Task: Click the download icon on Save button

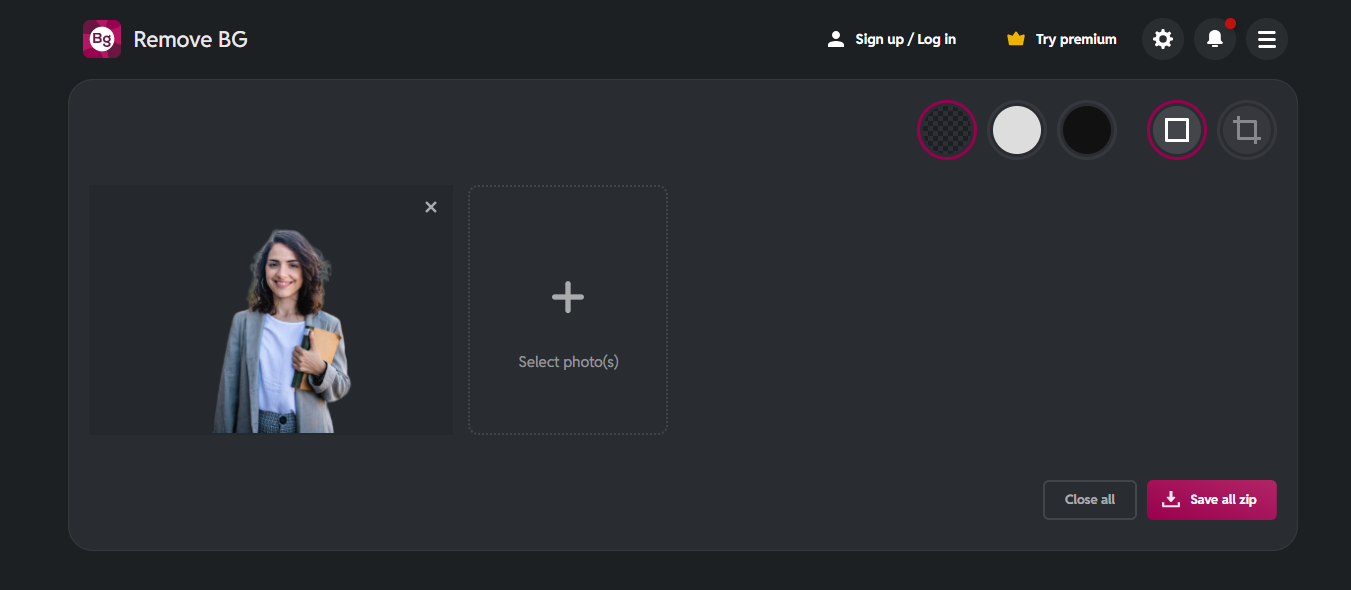Action: click(1171, 499)
